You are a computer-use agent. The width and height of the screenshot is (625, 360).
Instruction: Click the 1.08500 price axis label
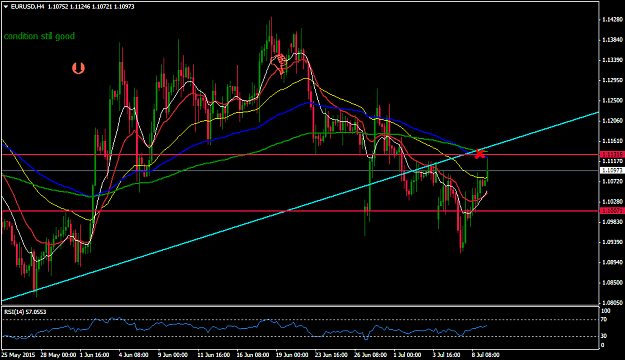click(x=613, y=283)
